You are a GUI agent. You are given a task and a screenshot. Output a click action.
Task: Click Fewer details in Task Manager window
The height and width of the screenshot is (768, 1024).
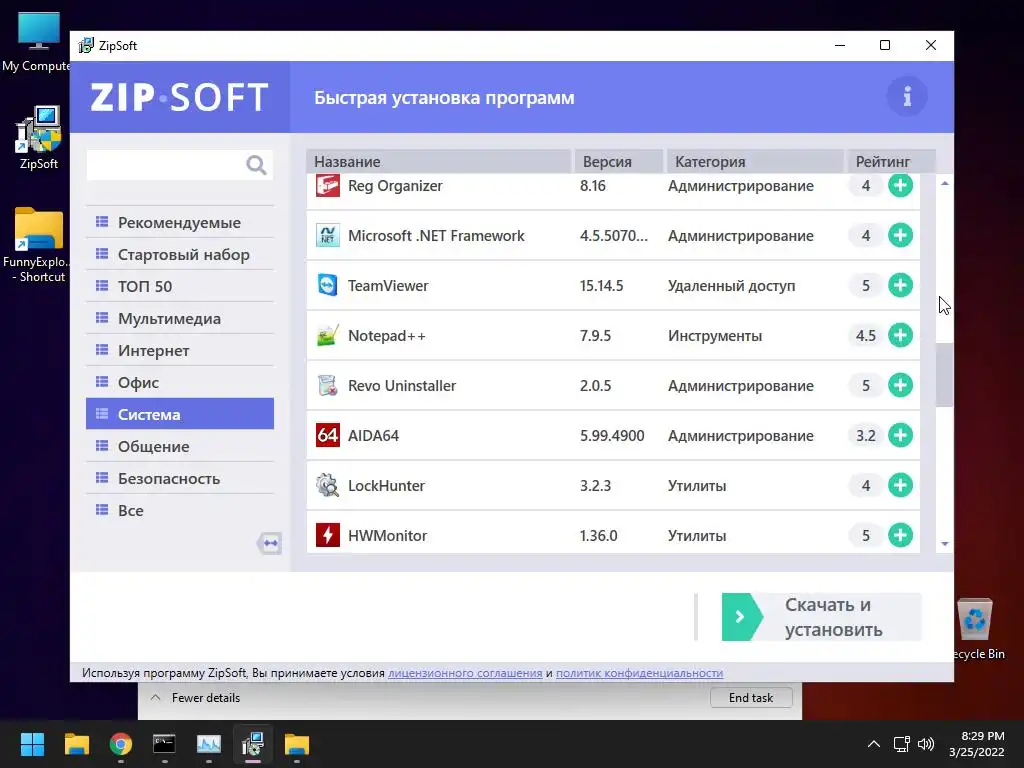click(196, 697)
